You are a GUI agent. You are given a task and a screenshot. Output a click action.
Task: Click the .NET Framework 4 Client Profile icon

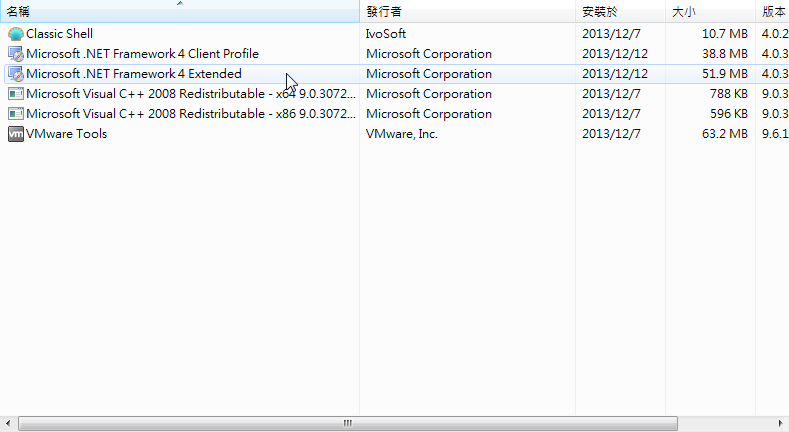pyautogui.click(x=16, y=54)
